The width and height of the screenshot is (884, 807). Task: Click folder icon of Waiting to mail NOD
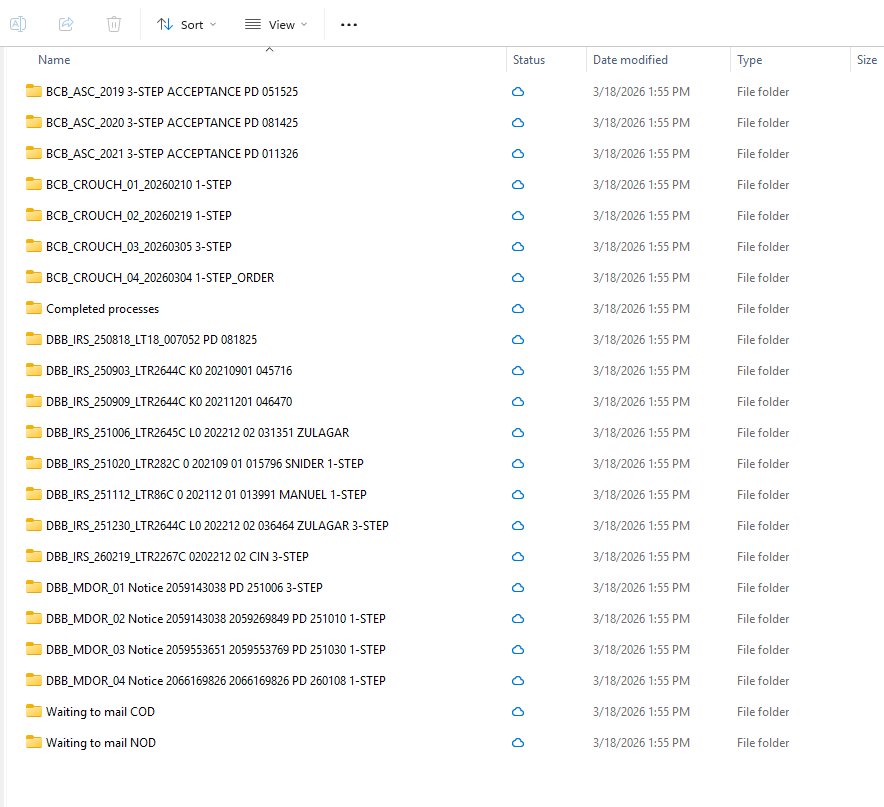pos(34,742)
